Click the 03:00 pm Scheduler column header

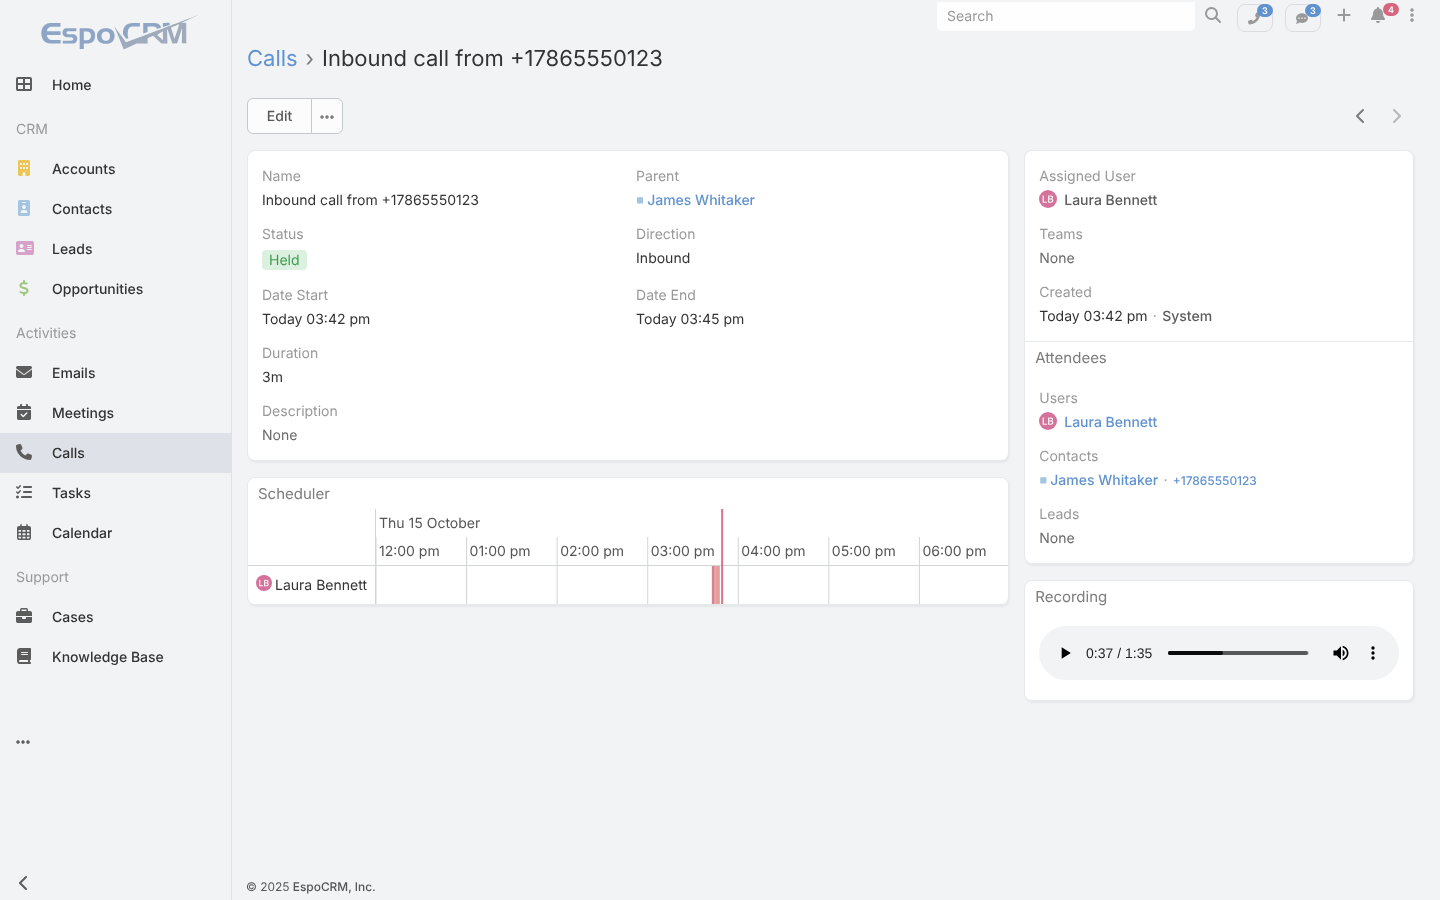pos(683,551)
